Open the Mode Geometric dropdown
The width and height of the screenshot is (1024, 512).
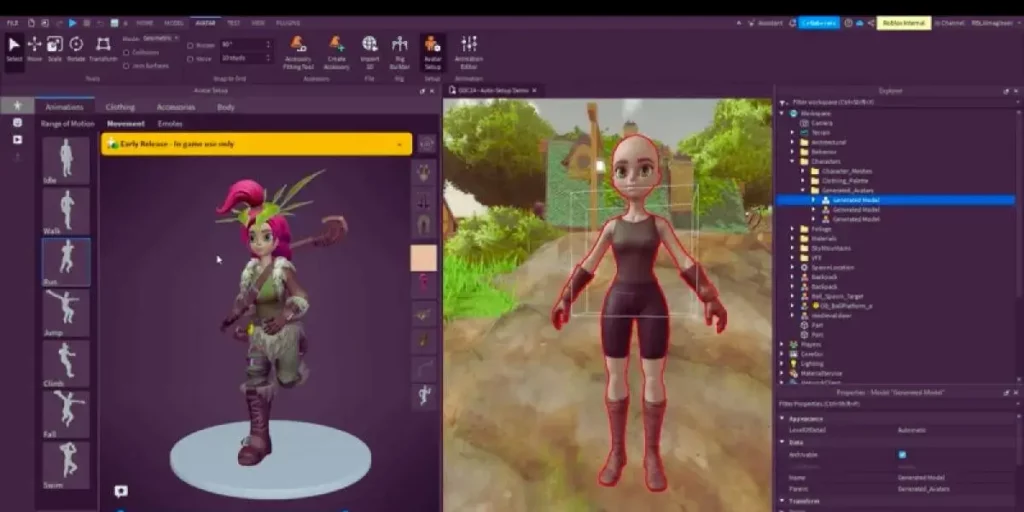pos(161,39)
